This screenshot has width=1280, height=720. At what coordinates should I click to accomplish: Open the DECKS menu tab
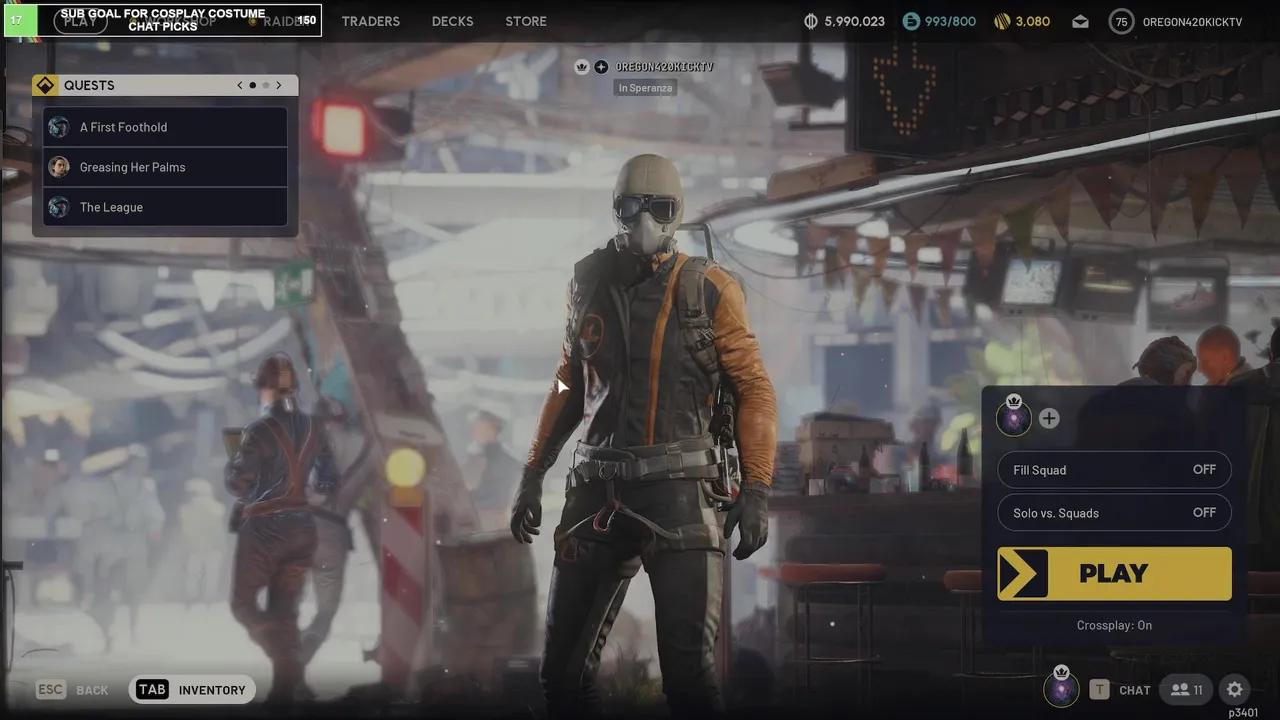pyautogui.click(x=452, y=21)
